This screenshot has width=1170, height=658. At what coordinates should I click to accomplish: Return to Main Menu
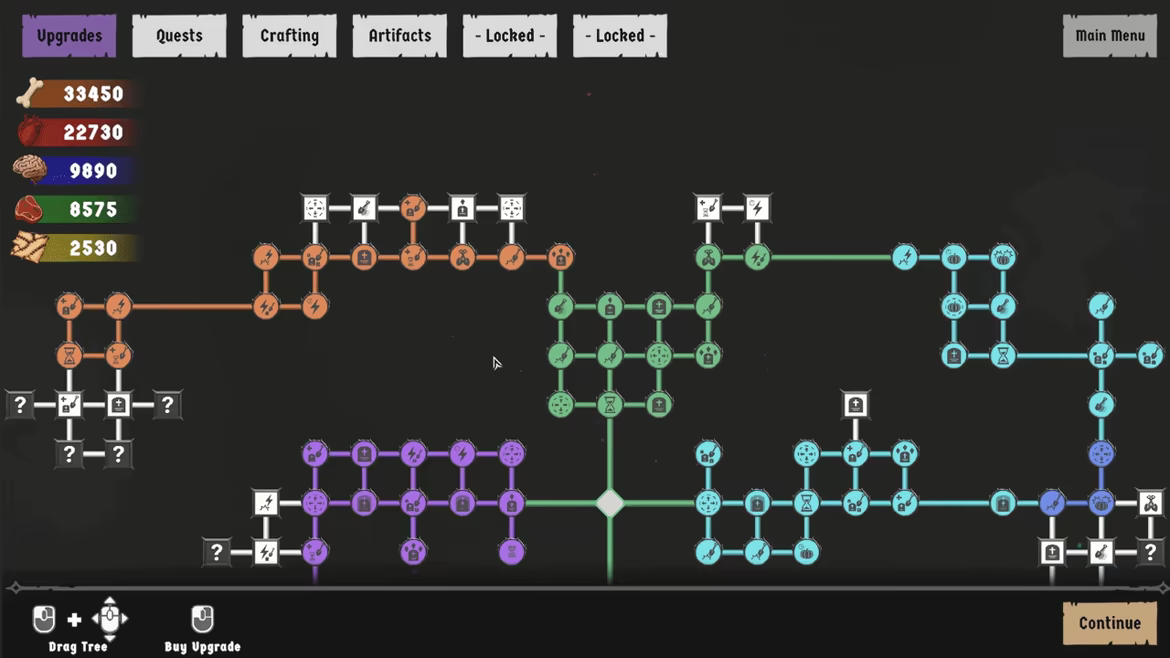(1110, 36)
